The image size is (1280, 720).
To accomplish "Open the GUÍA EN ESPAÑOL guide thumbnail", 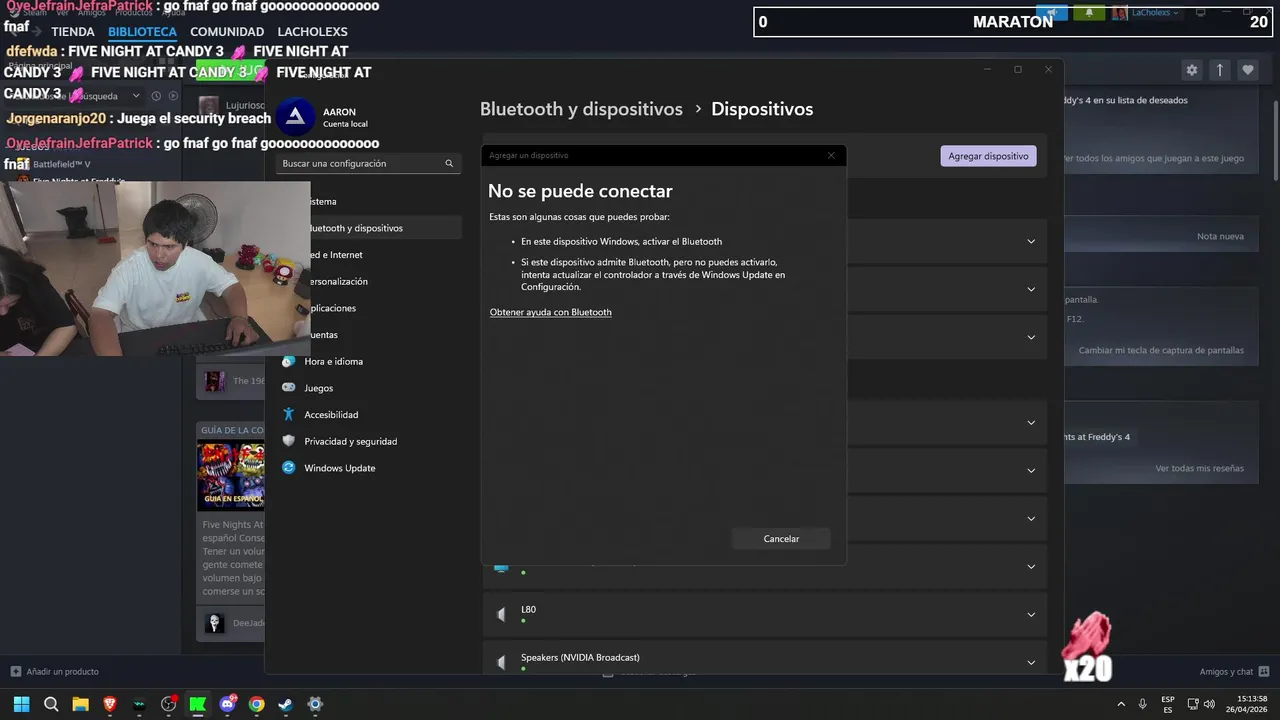I will tap(231, 474).
